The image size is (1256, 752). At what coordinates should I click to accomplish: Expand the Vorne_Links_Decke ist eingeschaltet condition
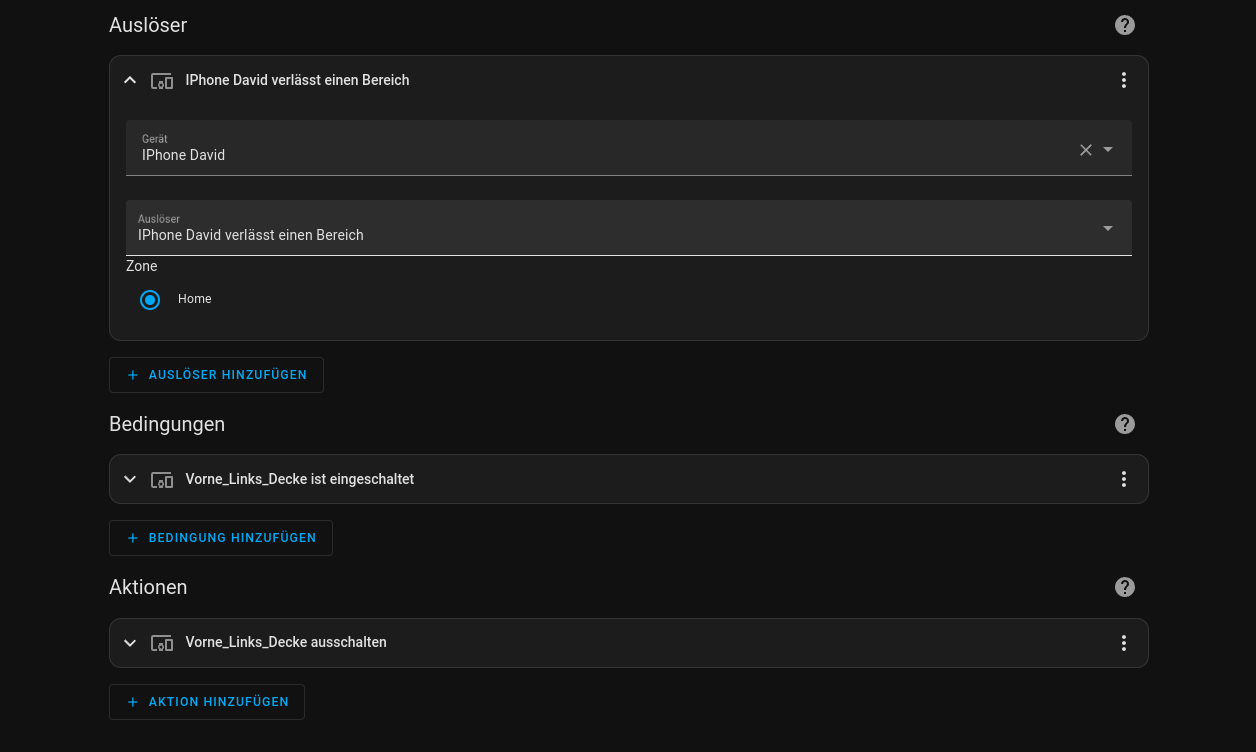point(130,479)
